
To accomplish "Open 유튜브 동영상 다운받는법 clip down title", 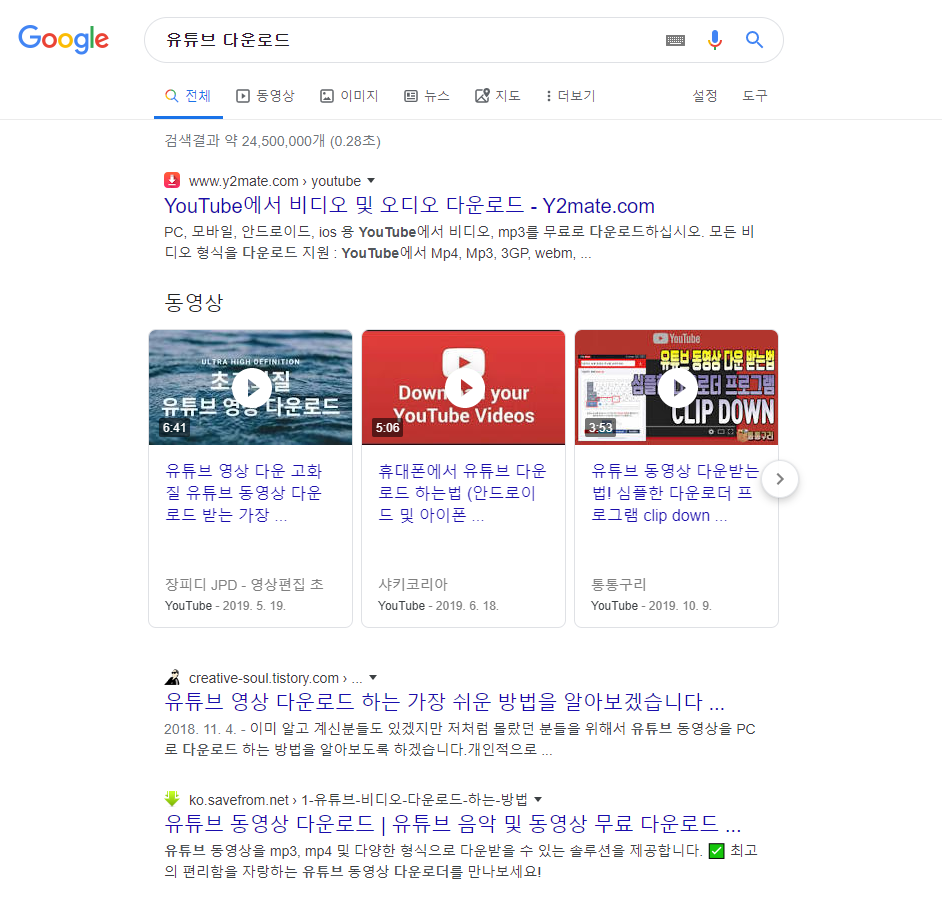I will pyautogui.click(x=675, y=493).
